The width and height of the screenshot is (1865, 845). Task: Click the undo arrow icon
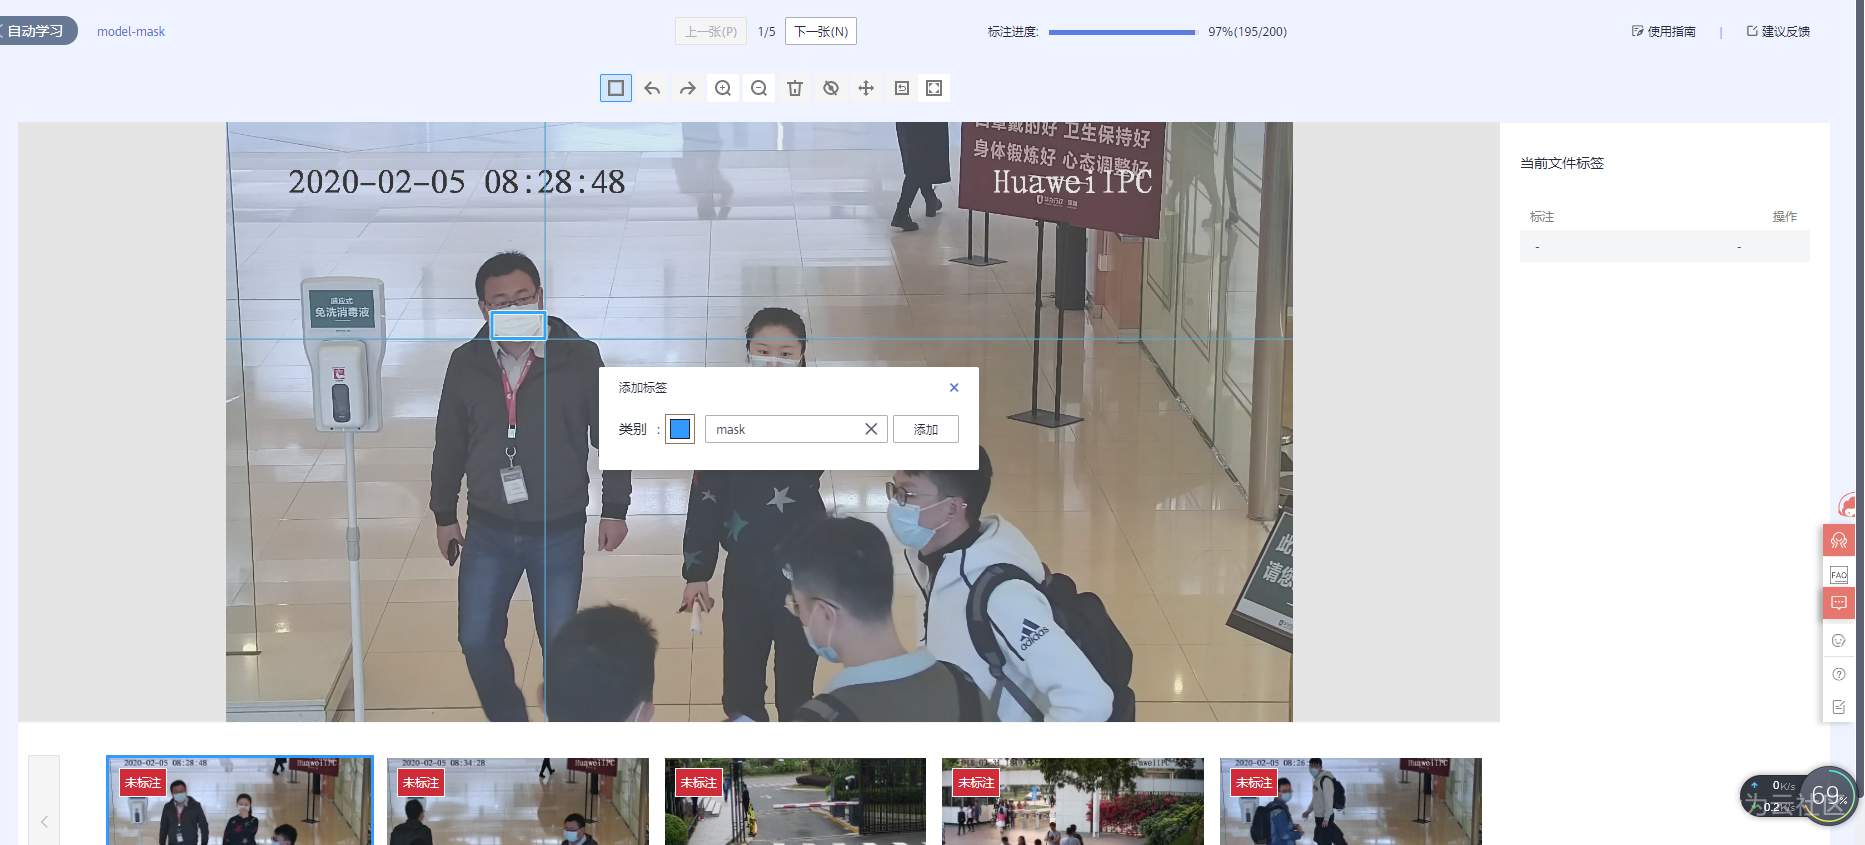click(x=652, y=88)
